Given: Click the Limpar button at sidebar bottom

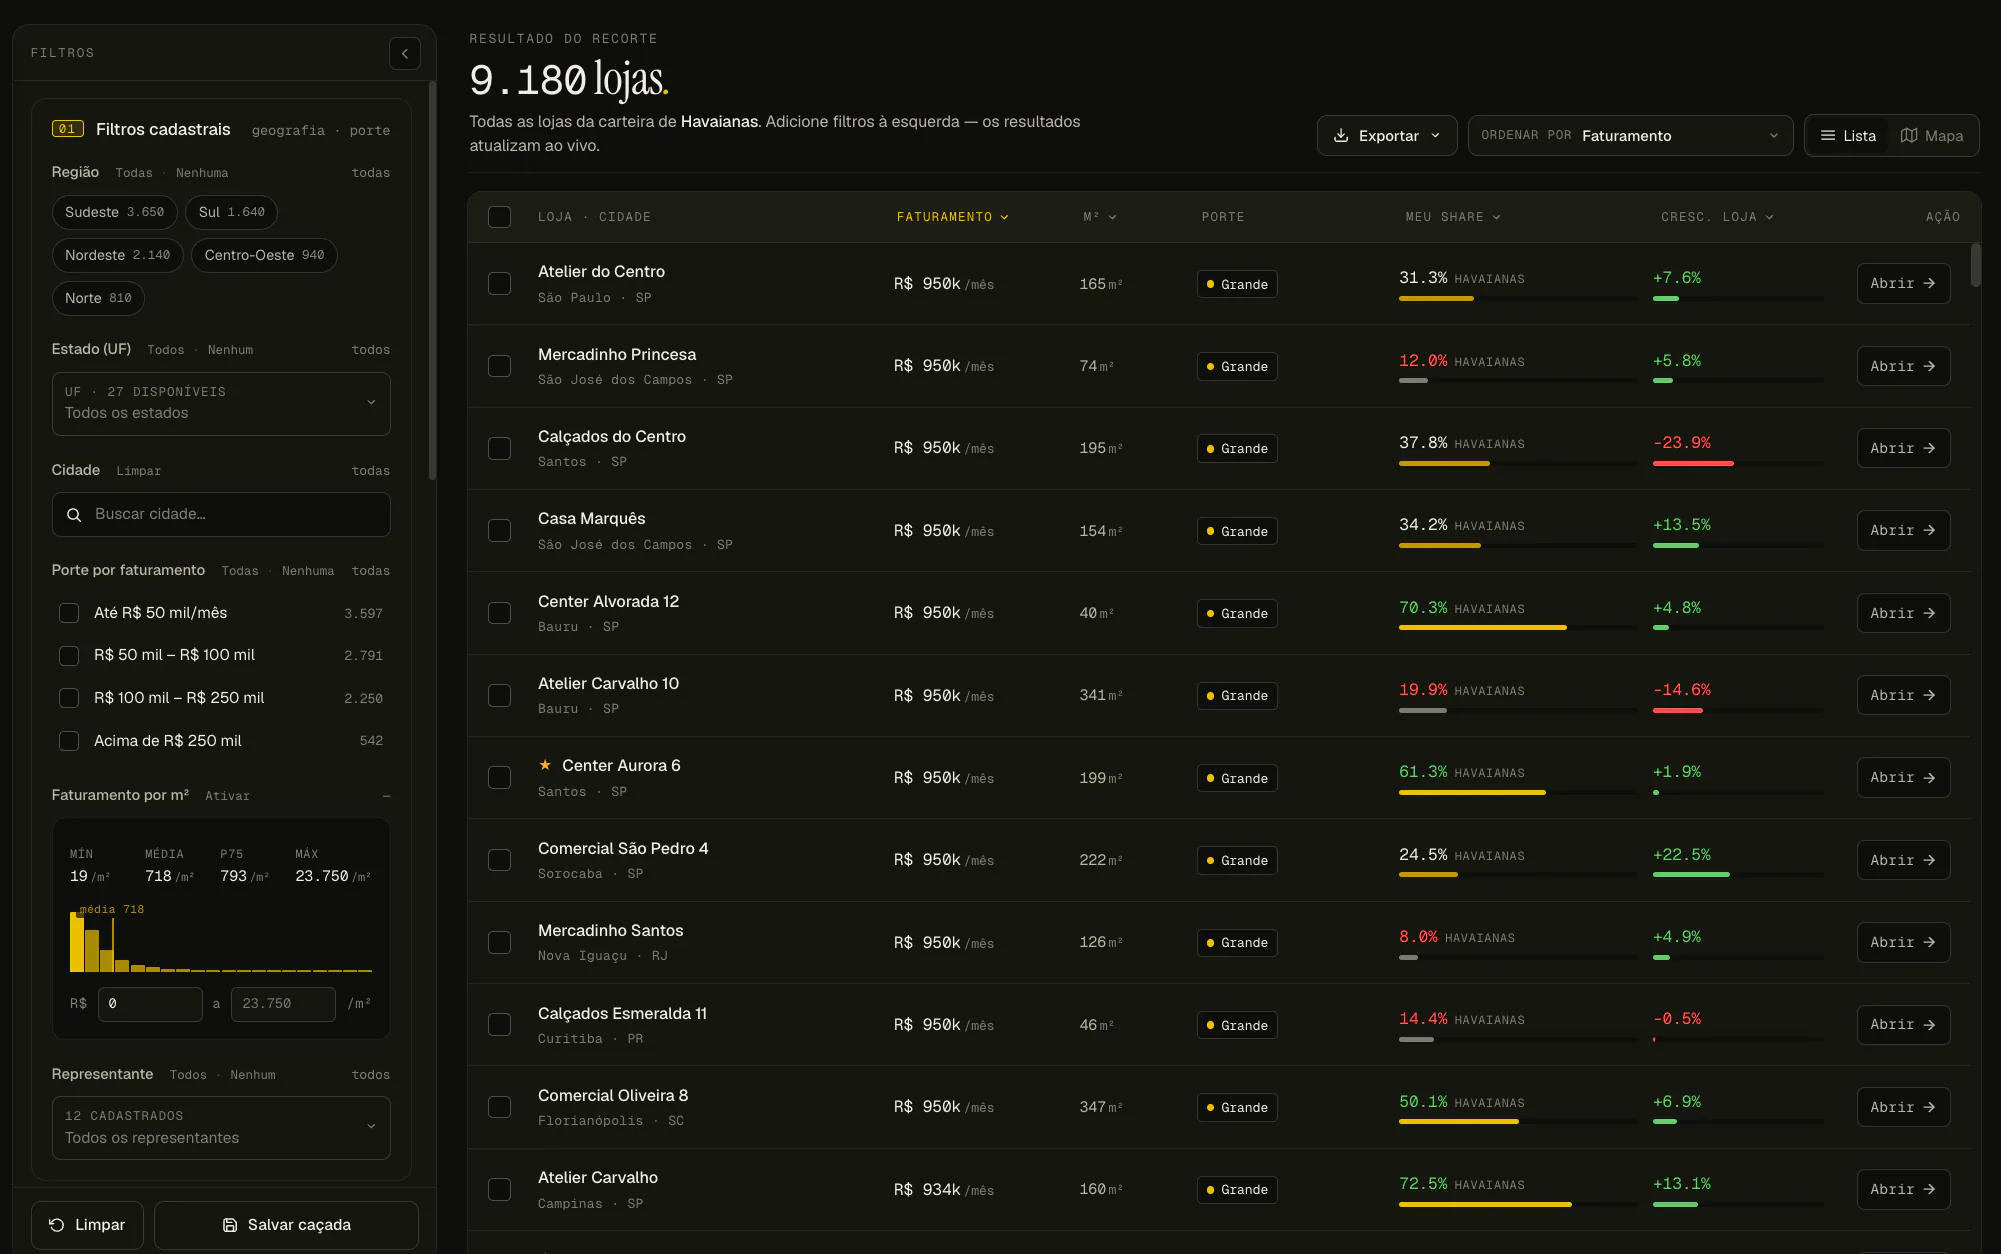Looking at the screenshot, I should tap(87, 1225).
